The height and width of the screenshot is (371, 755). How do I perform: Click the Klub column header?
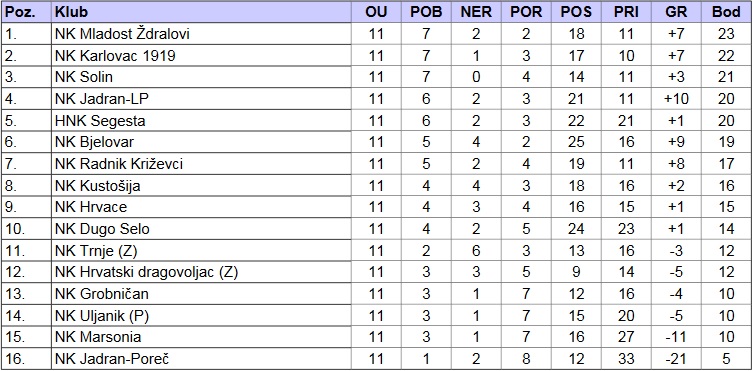[x=201, y=12]
